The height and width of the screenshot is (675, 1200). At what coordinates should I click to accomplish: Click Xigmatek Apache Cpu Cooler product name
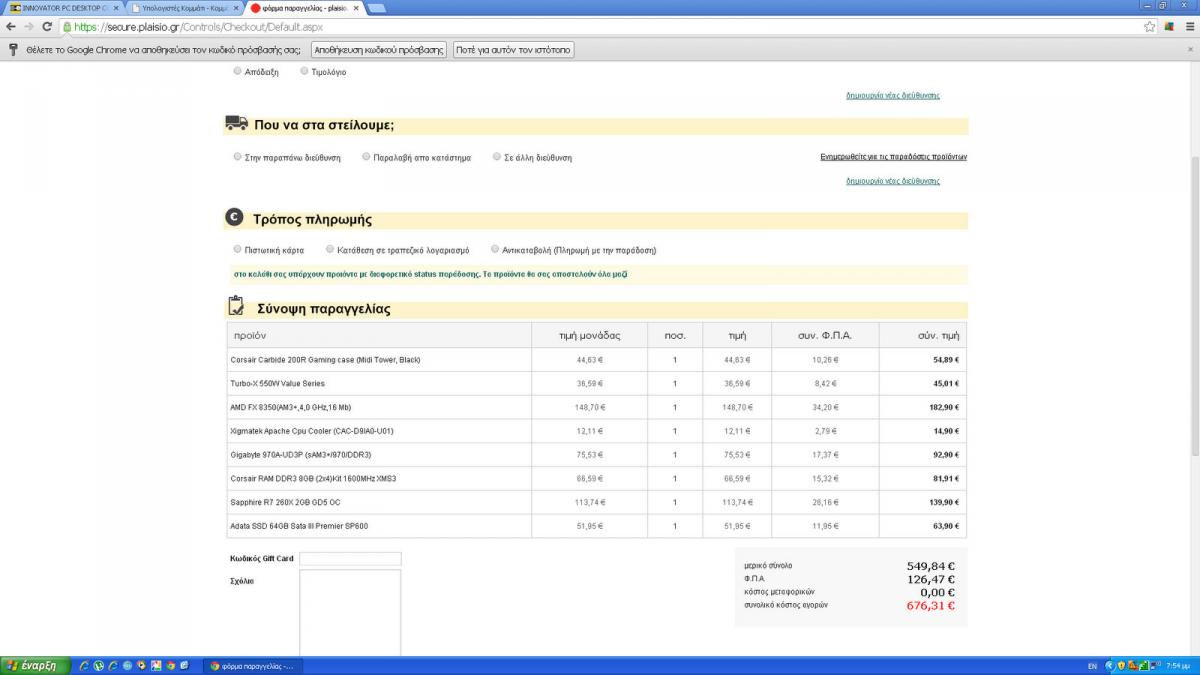(311, 432)
